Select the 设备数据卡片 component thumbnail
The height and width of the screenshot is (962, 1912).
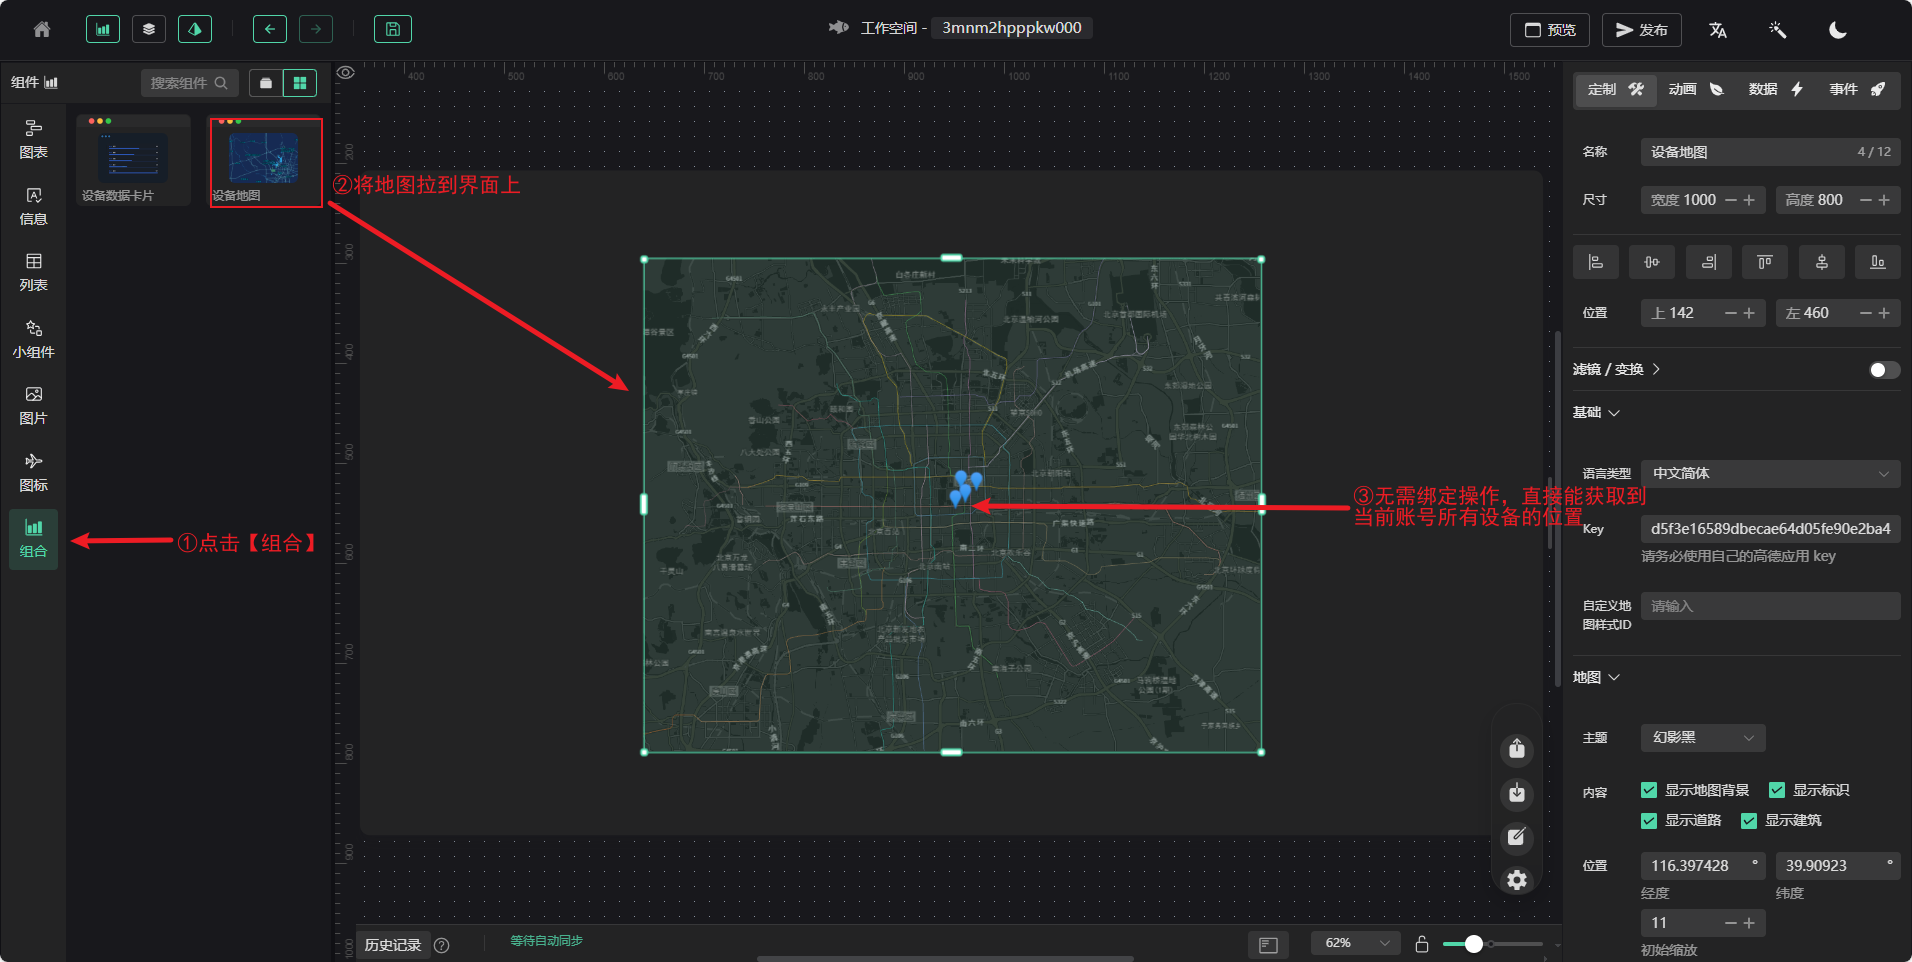133,160
